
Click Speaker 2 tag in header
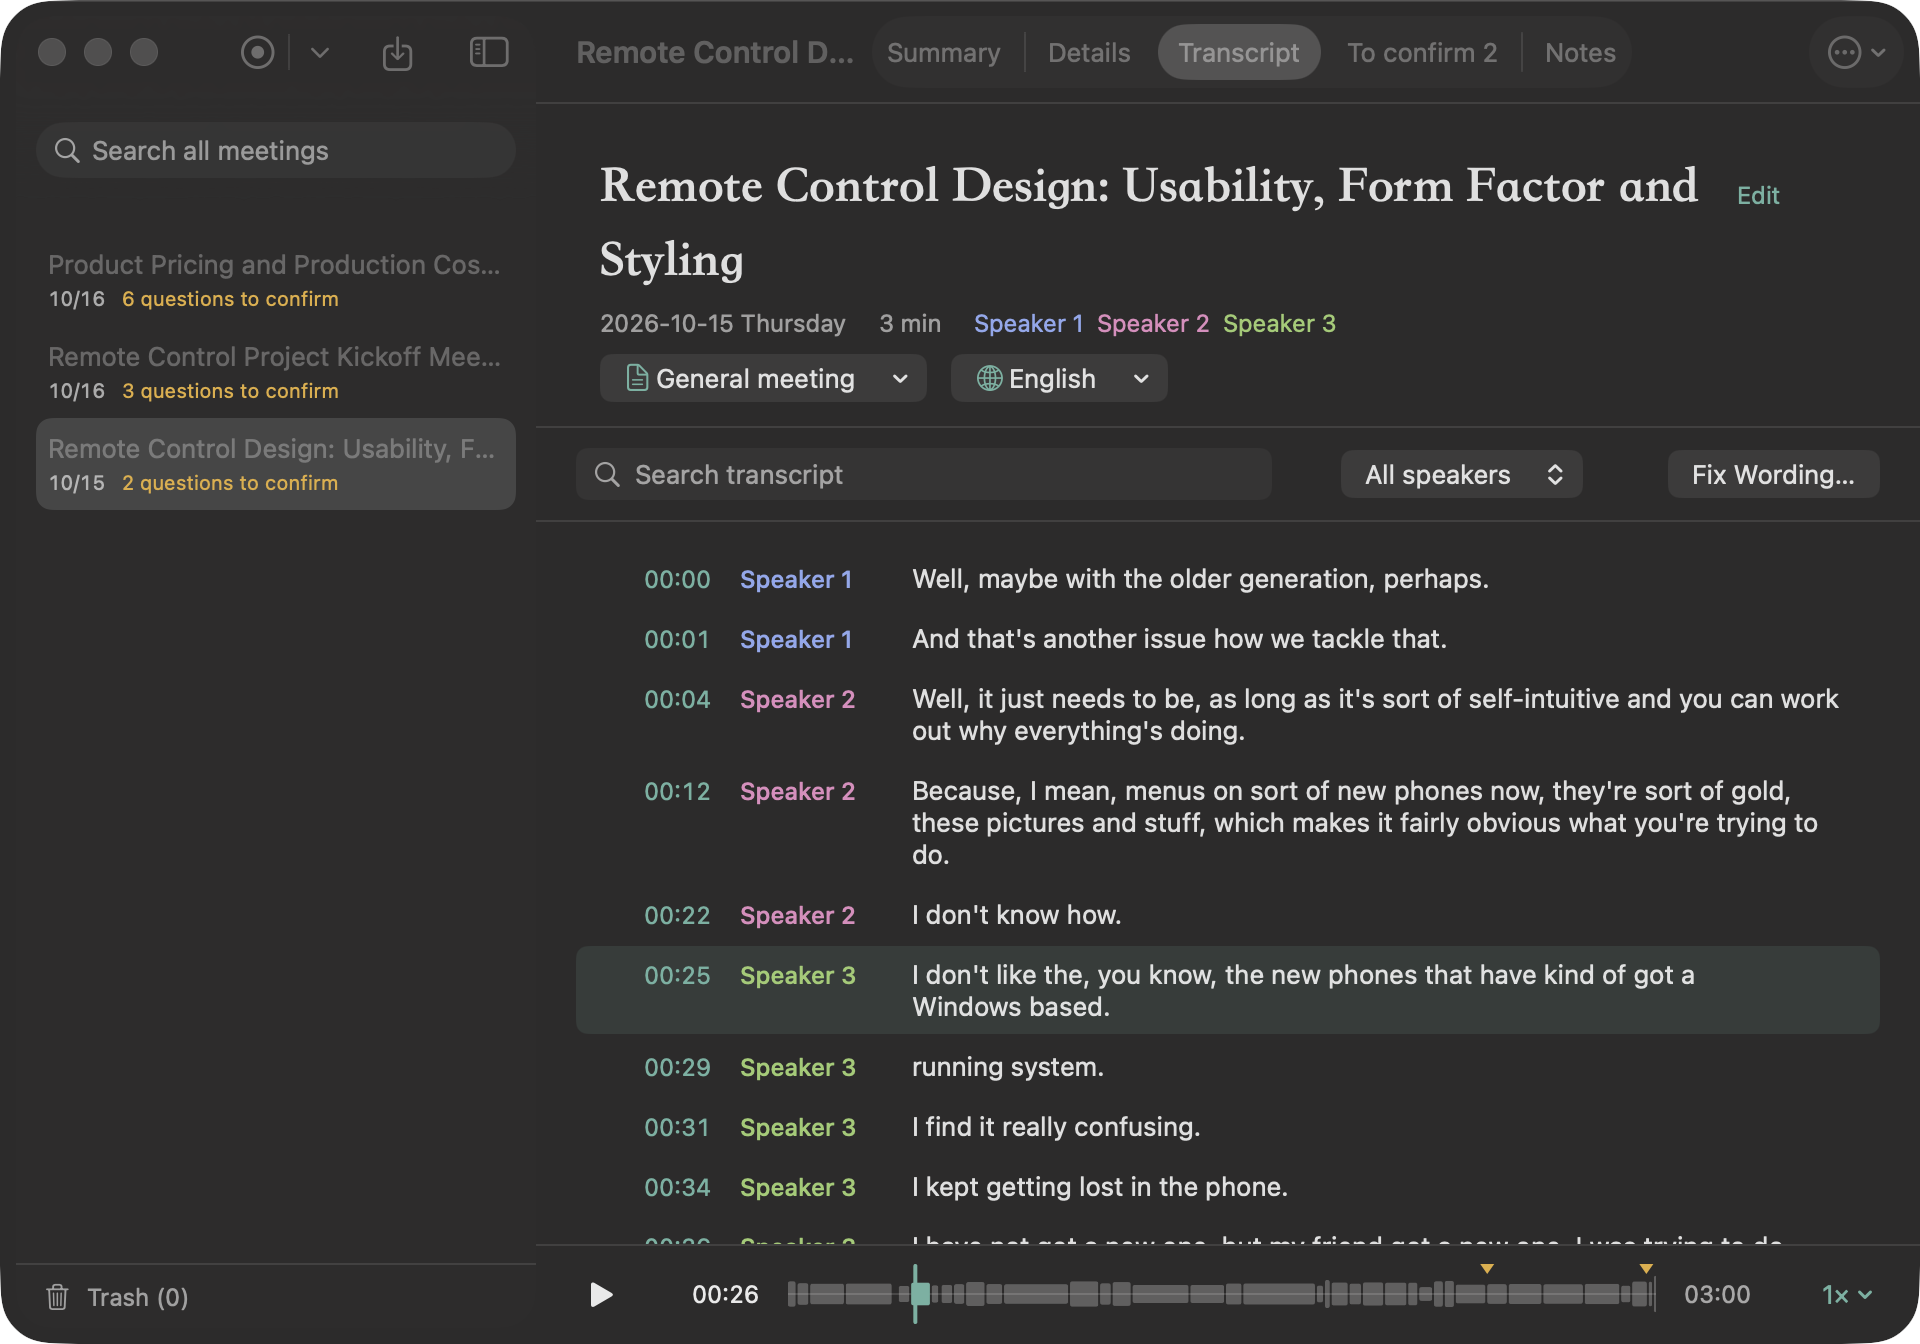[x=1152, y=323]
